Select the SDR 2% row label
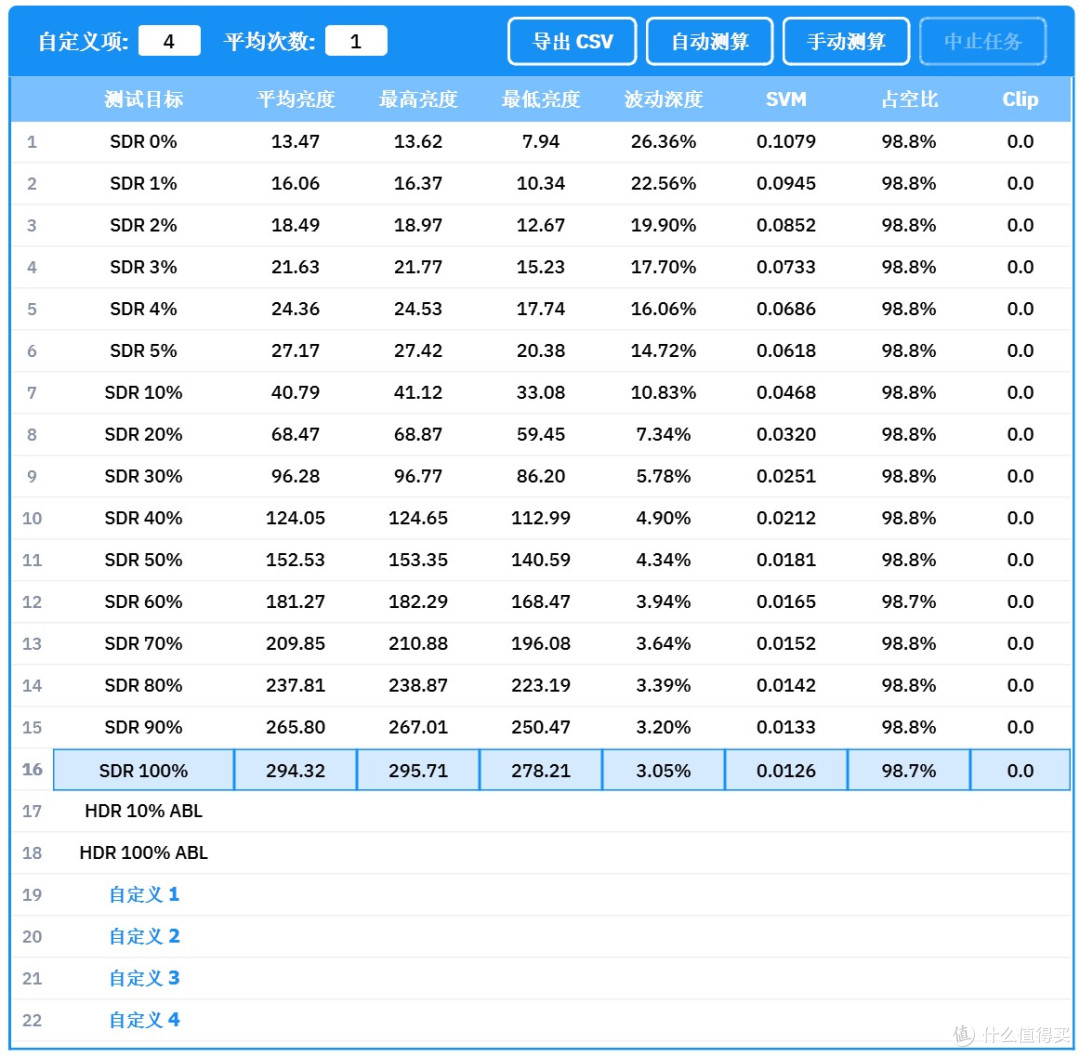Viewport: 1080px width, 1057px height. 143,225
